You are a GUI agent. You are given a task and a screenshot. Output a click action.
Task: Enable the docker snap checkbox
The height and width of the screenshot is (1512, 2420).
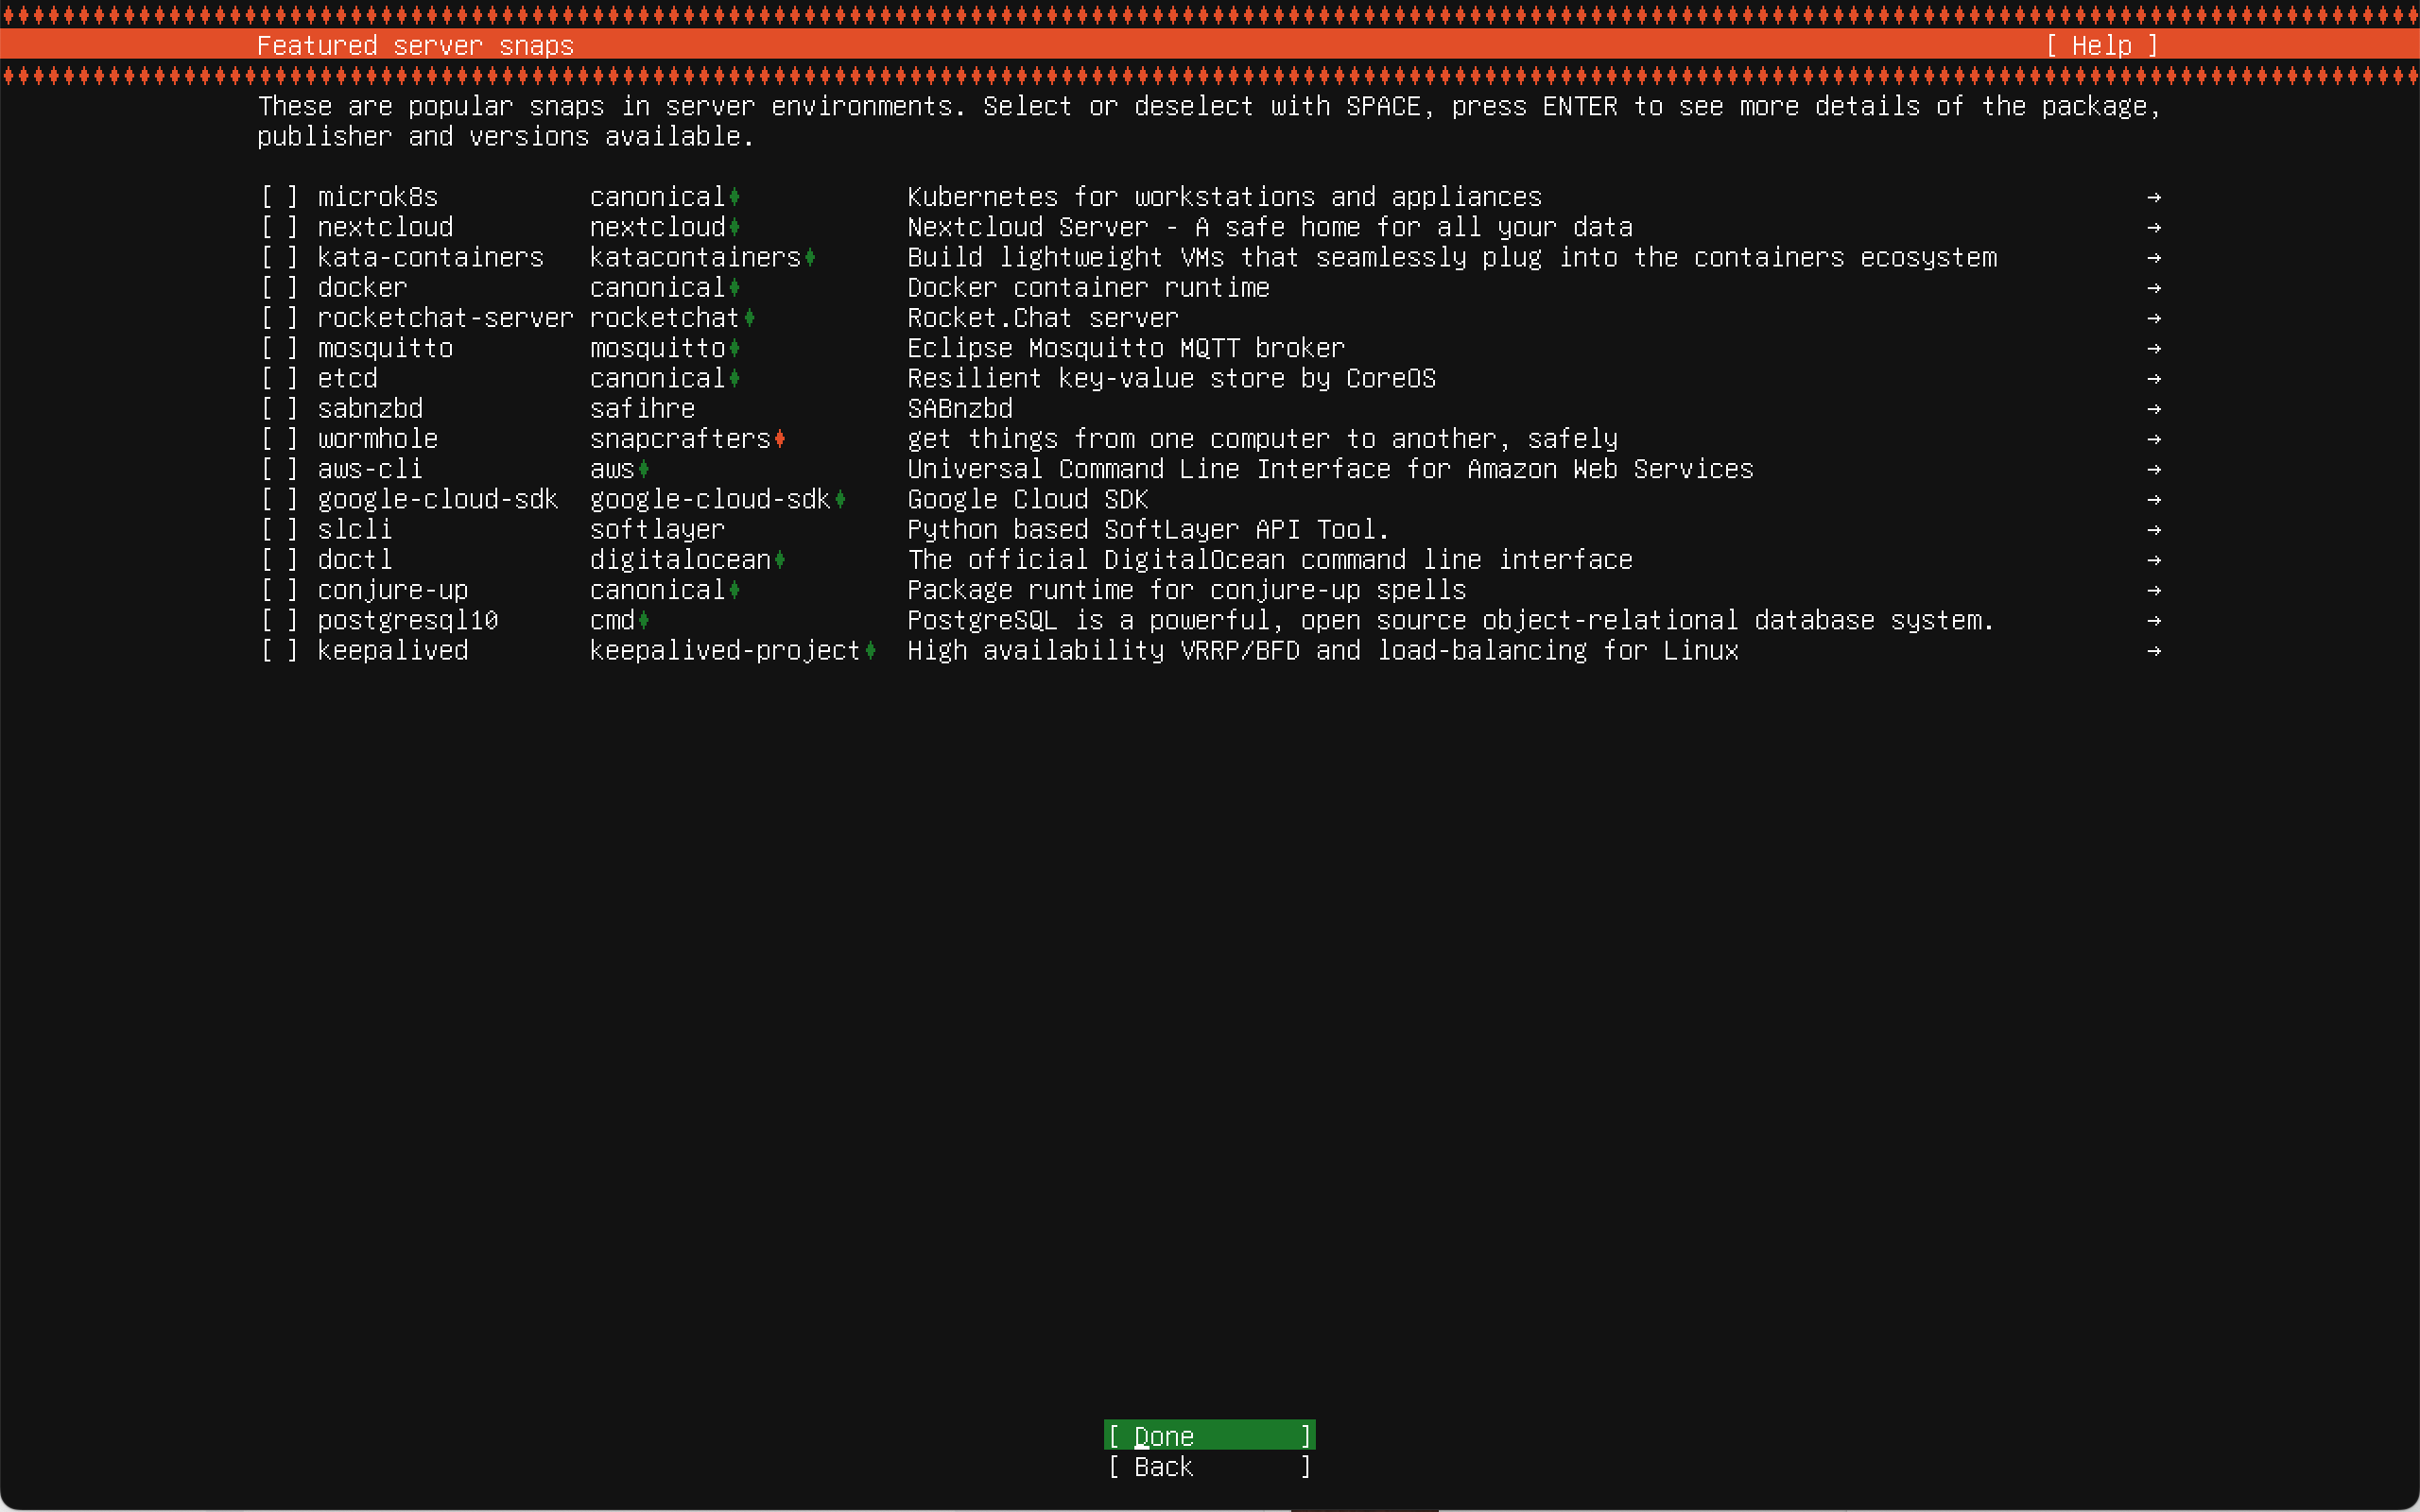[x=279, y=288]
